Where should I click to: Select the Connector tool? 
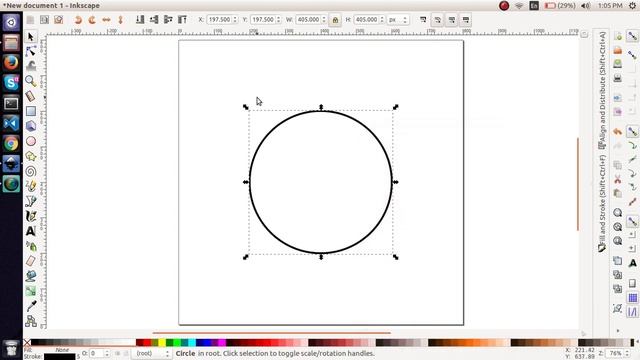31,321
